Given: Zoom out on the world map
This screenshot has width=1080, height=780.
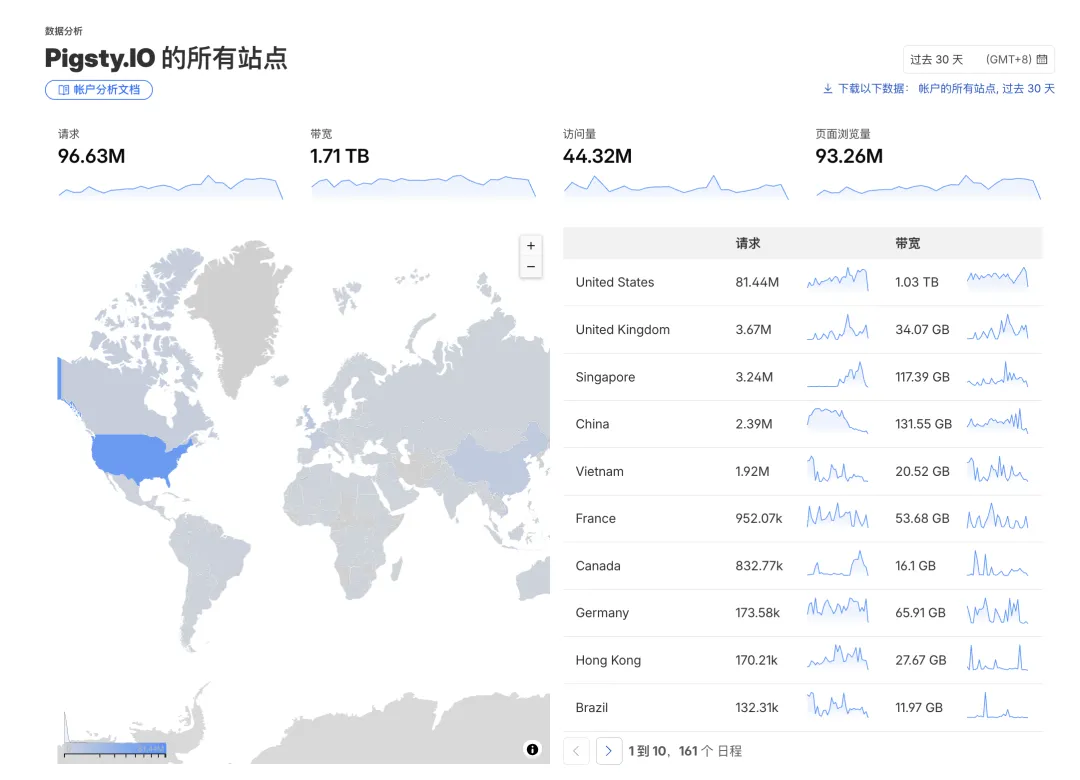Looking at the screenshot, I should [x=531, y=267].
